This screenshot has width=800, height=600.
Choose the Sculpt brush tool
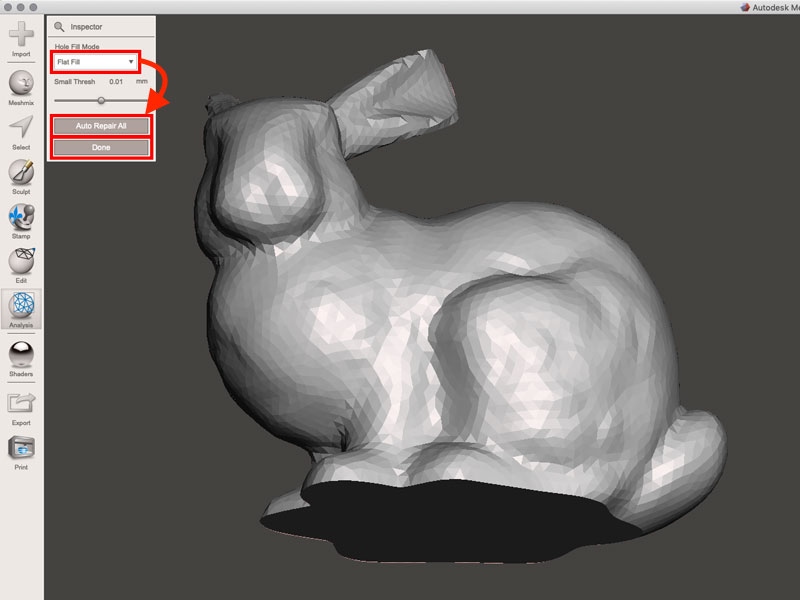point(21,171)
